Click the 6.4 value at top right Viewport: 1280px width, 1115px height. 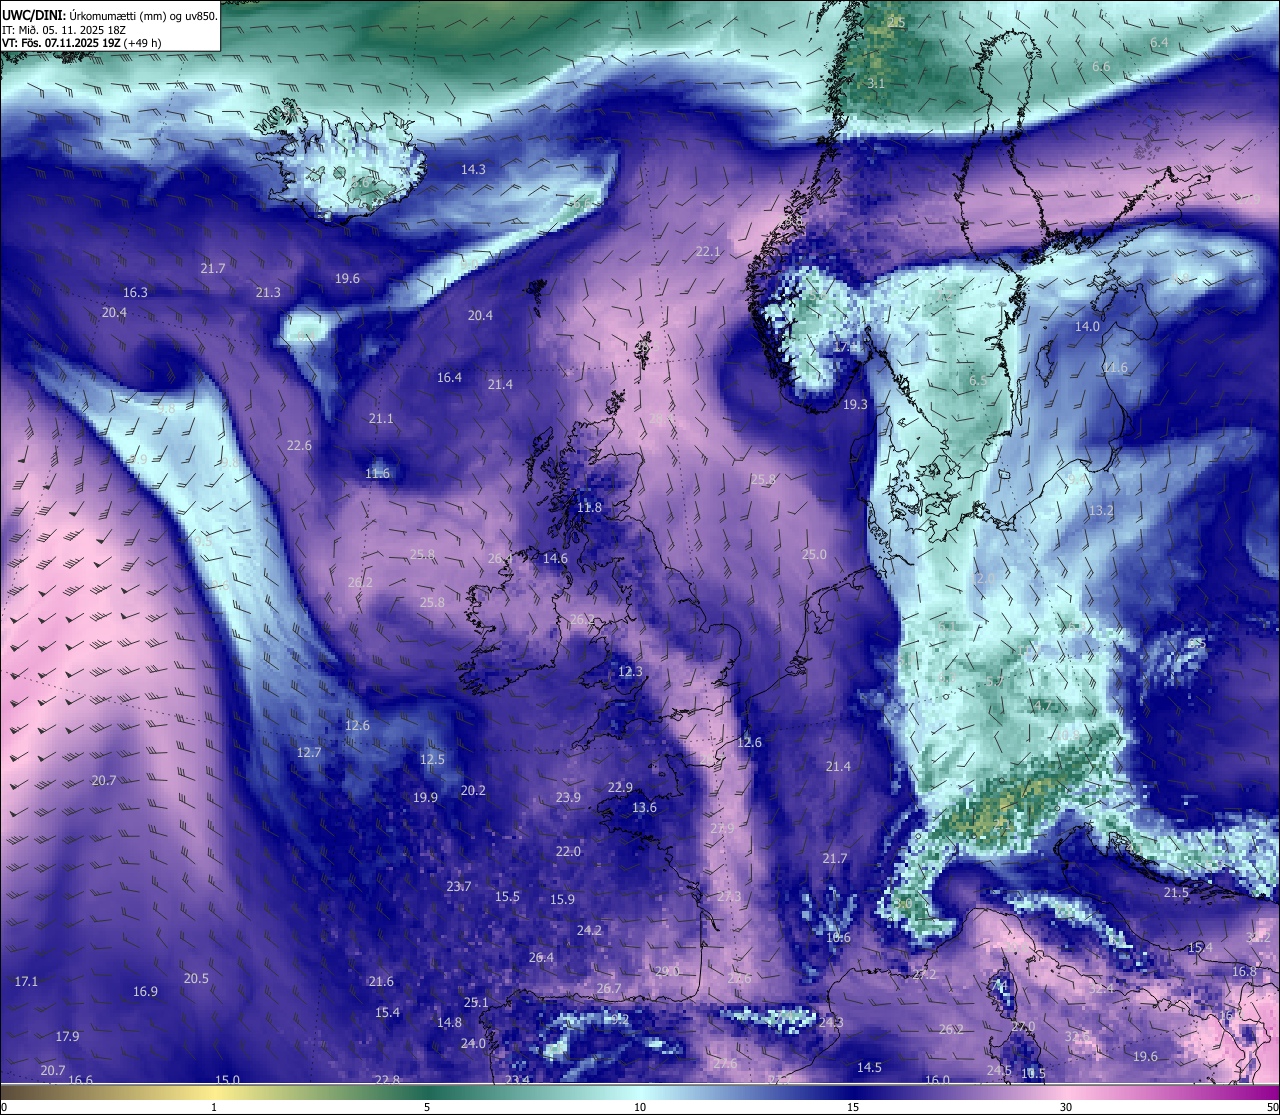coord(1159,43)
